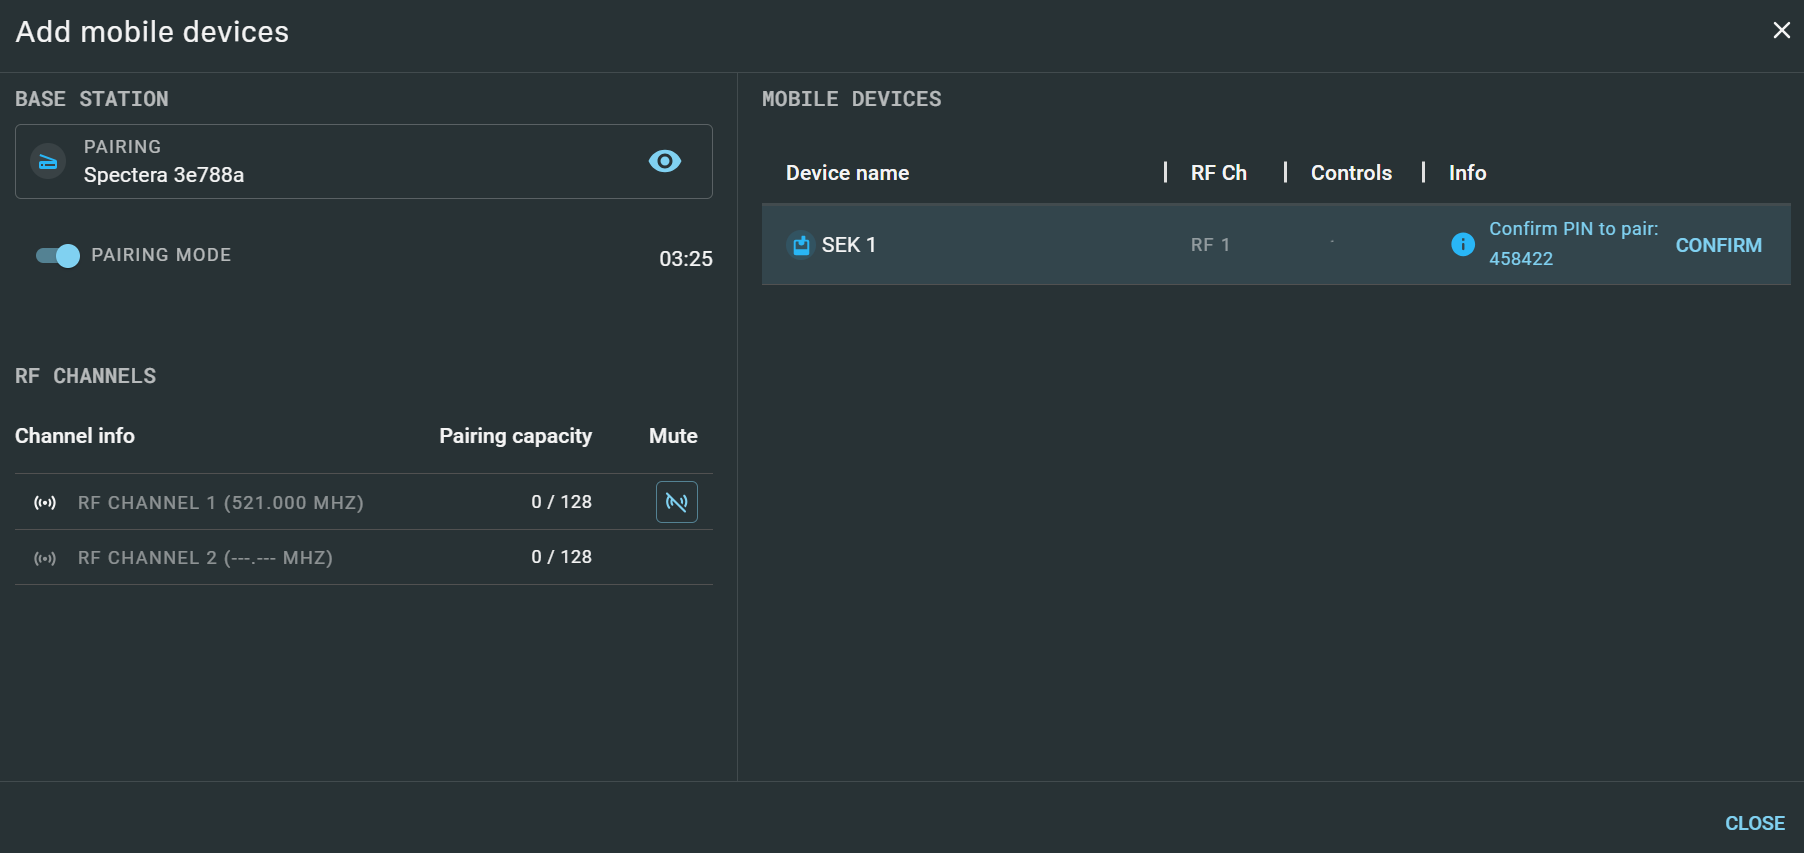Click the pairing countdown timer 03:25
Image resolution: width=1804 pixels, height=853 pixels.
(x=685, y=259)
